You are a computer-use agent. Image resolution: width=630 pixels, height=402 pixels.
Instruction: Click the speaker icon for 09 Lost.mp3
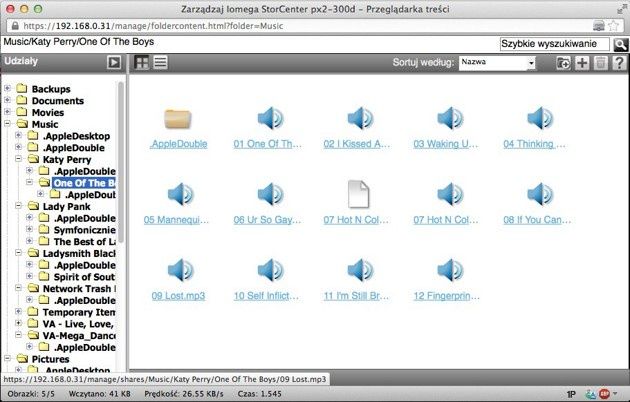tap(180, 270)
